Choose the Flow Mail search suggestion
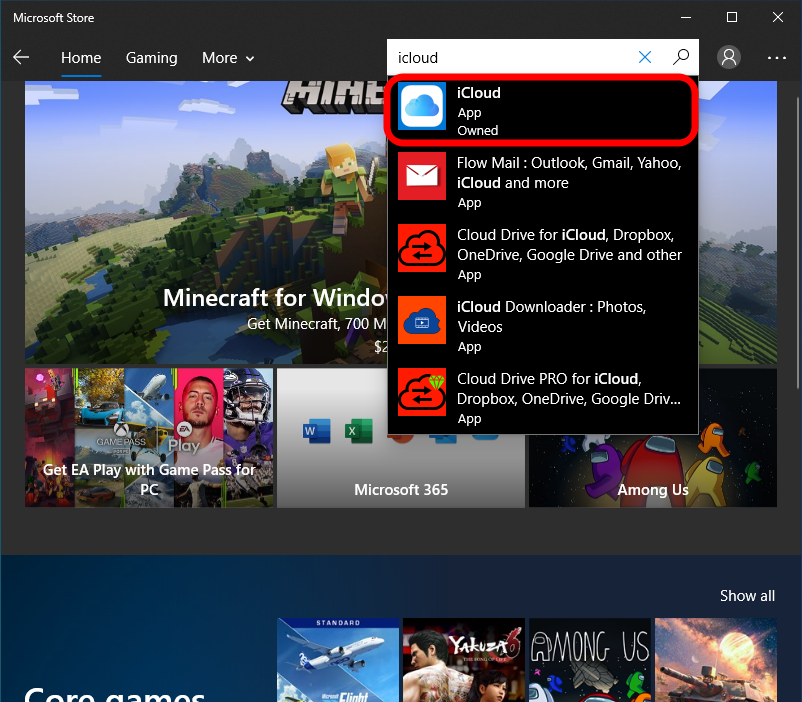This screenshot has height=702, width=802. tap(543, 181)
